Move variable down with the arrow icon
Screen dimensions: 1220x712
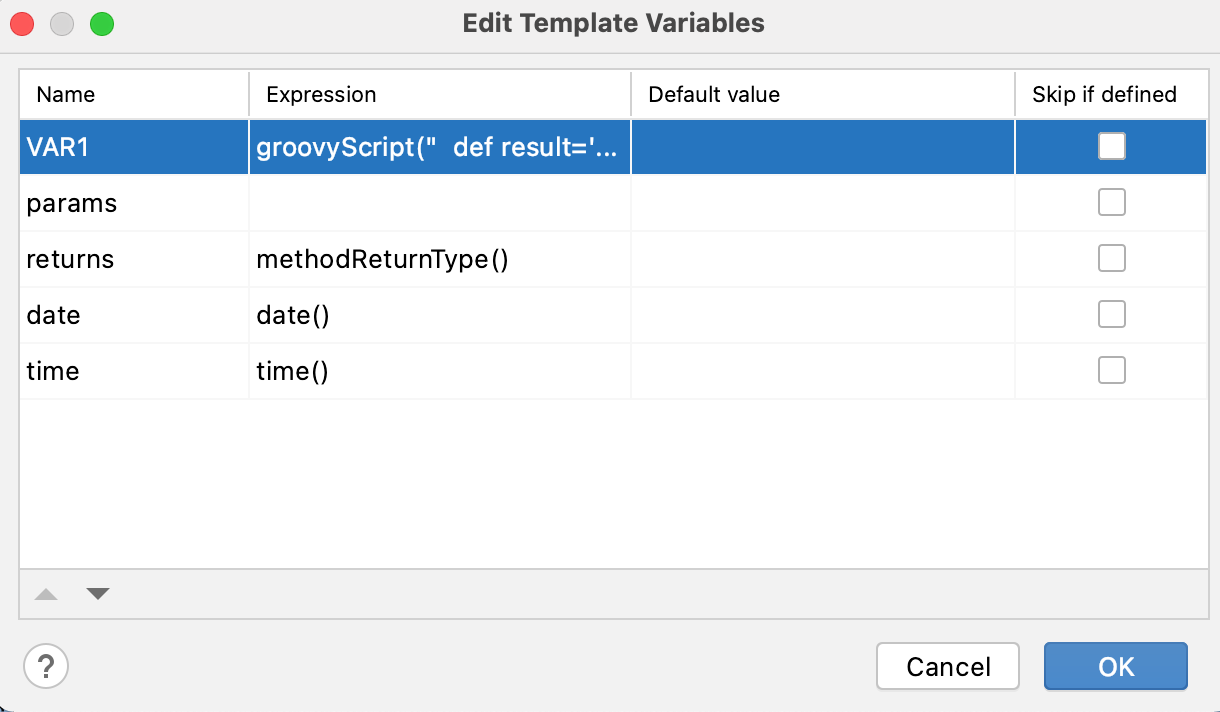[x=97, y=594]
